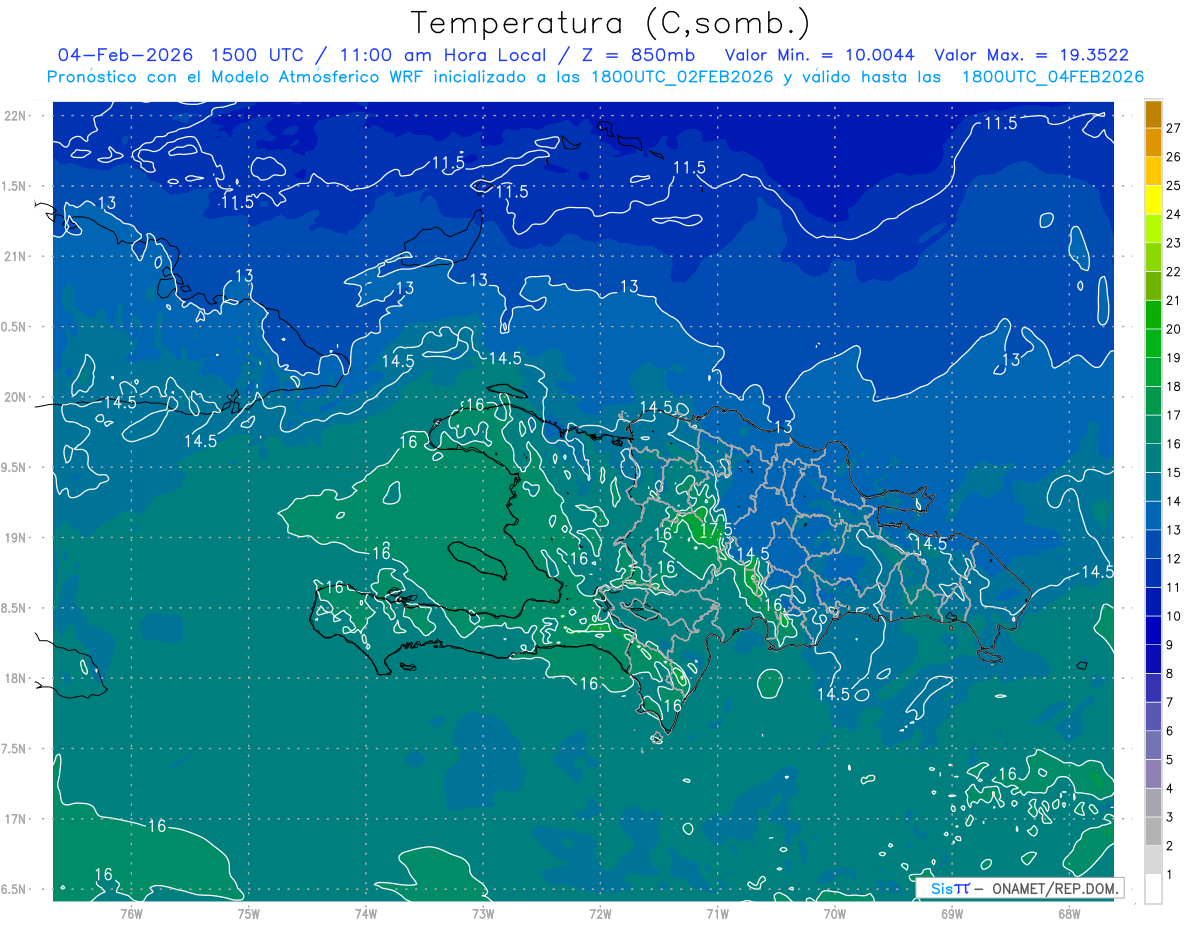Click the color scale label '22'
This screenshot has height=927, width=1200.
click(x=1173, y=272)
